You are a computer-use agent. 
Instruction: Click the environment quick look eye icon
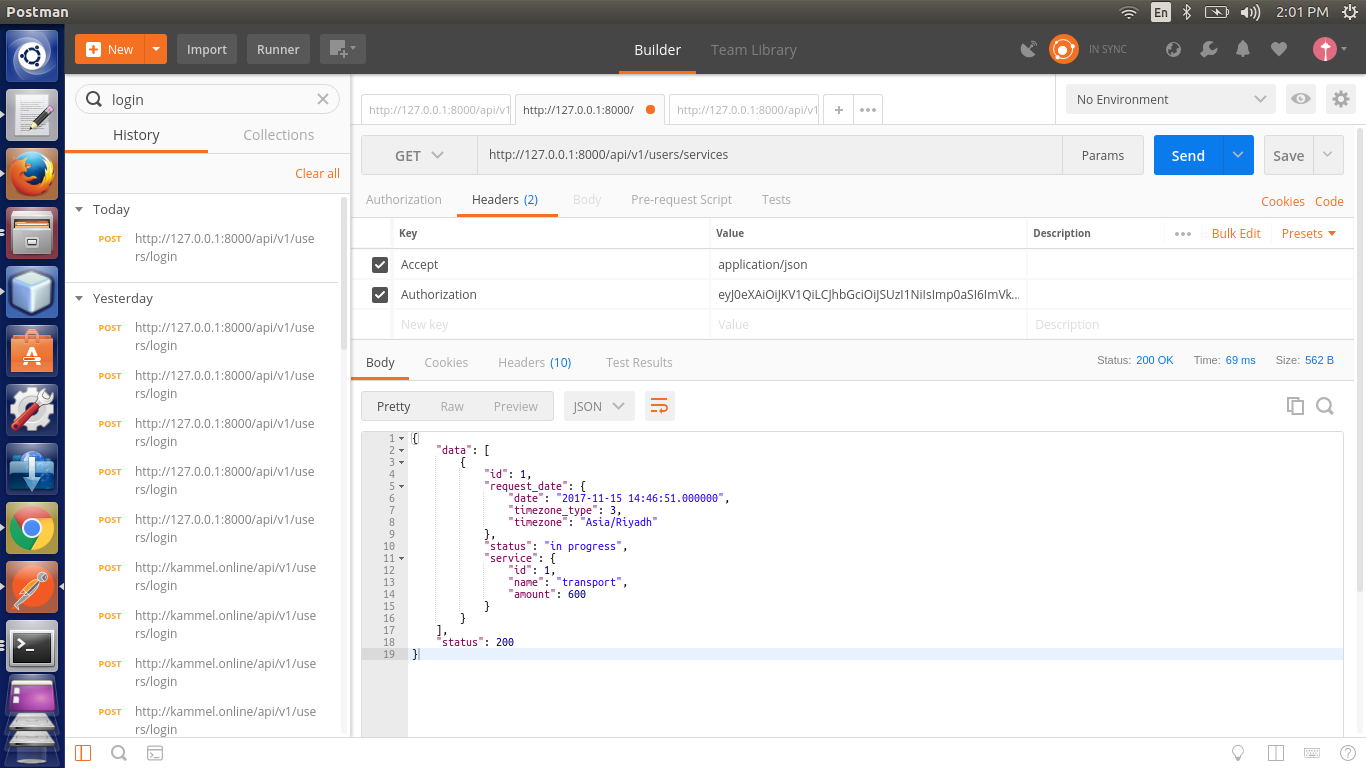[x=1300, y=99]
